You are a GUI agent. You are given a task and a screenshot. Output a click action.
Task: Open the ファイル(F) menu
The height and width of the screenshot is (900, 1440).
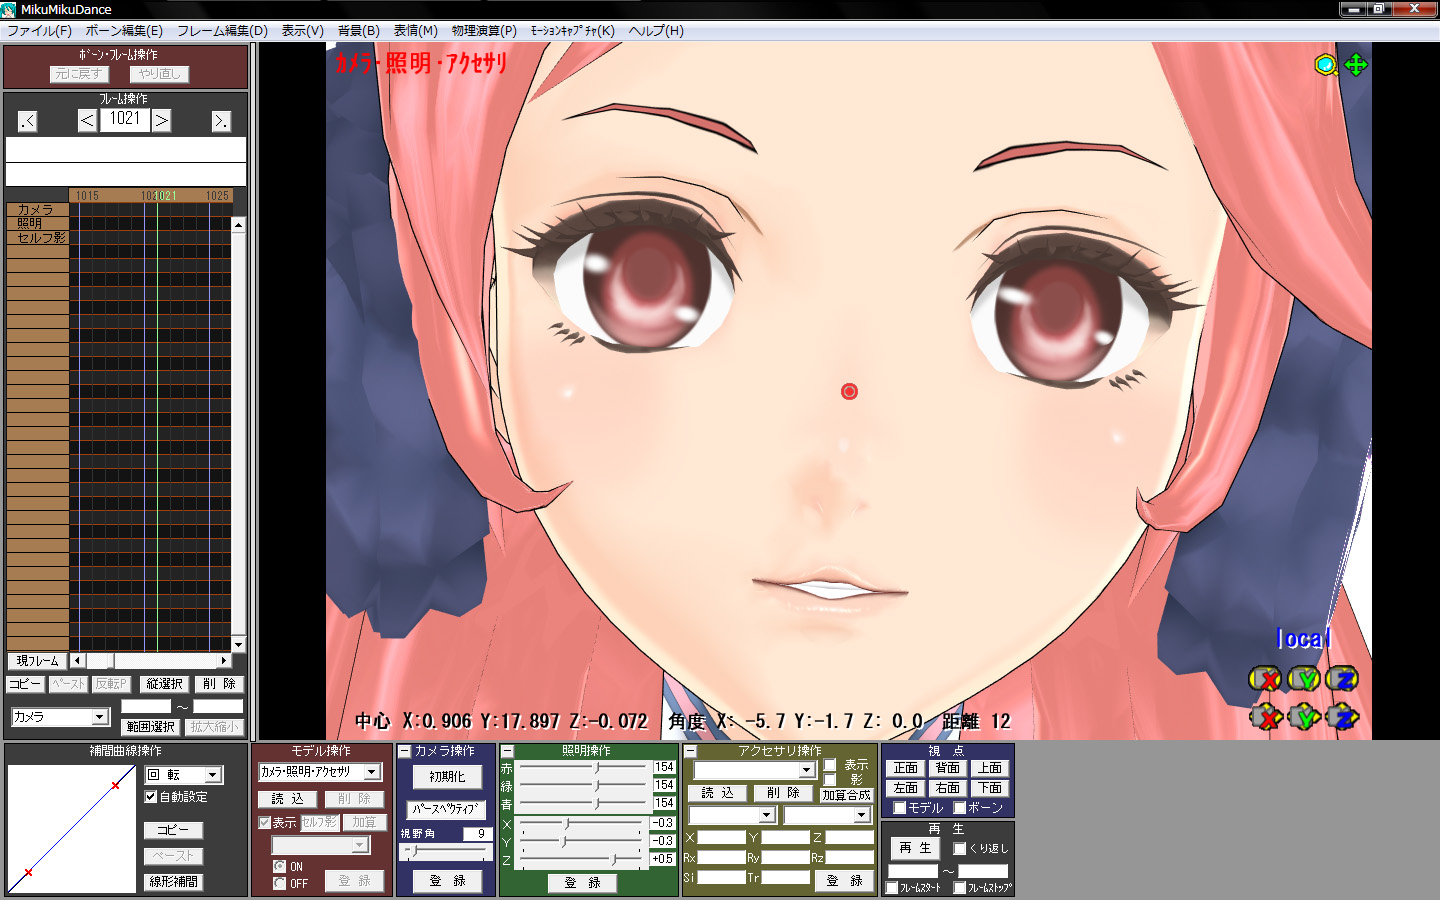pyautogui.click(x=39, y=31)
